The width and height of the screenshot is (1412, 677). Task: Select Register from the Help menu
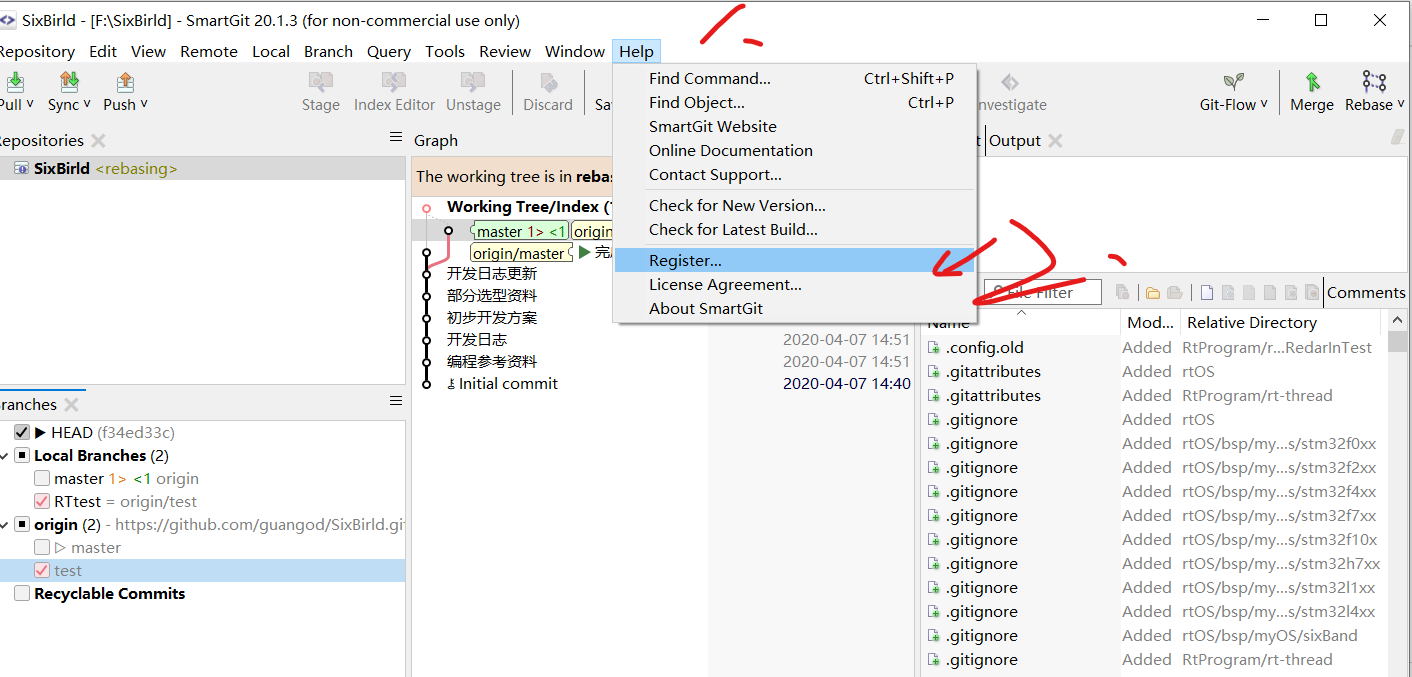pyautogui.click(x=685, y=259)
